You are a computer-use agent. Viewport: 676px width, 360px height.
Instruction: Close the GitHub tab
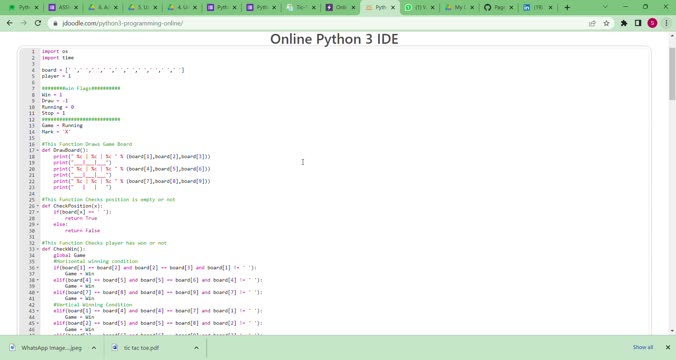click(511, 7)
